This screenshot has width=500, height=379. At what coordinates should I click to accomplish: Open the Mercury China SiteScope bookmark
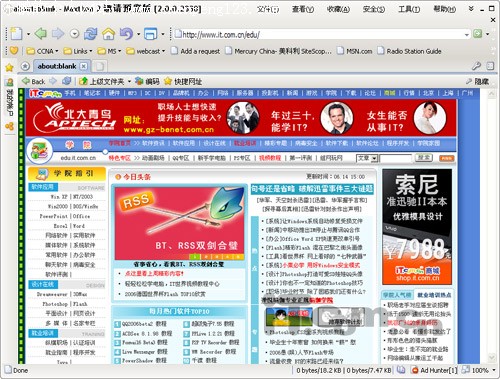[x=278, y=51]
